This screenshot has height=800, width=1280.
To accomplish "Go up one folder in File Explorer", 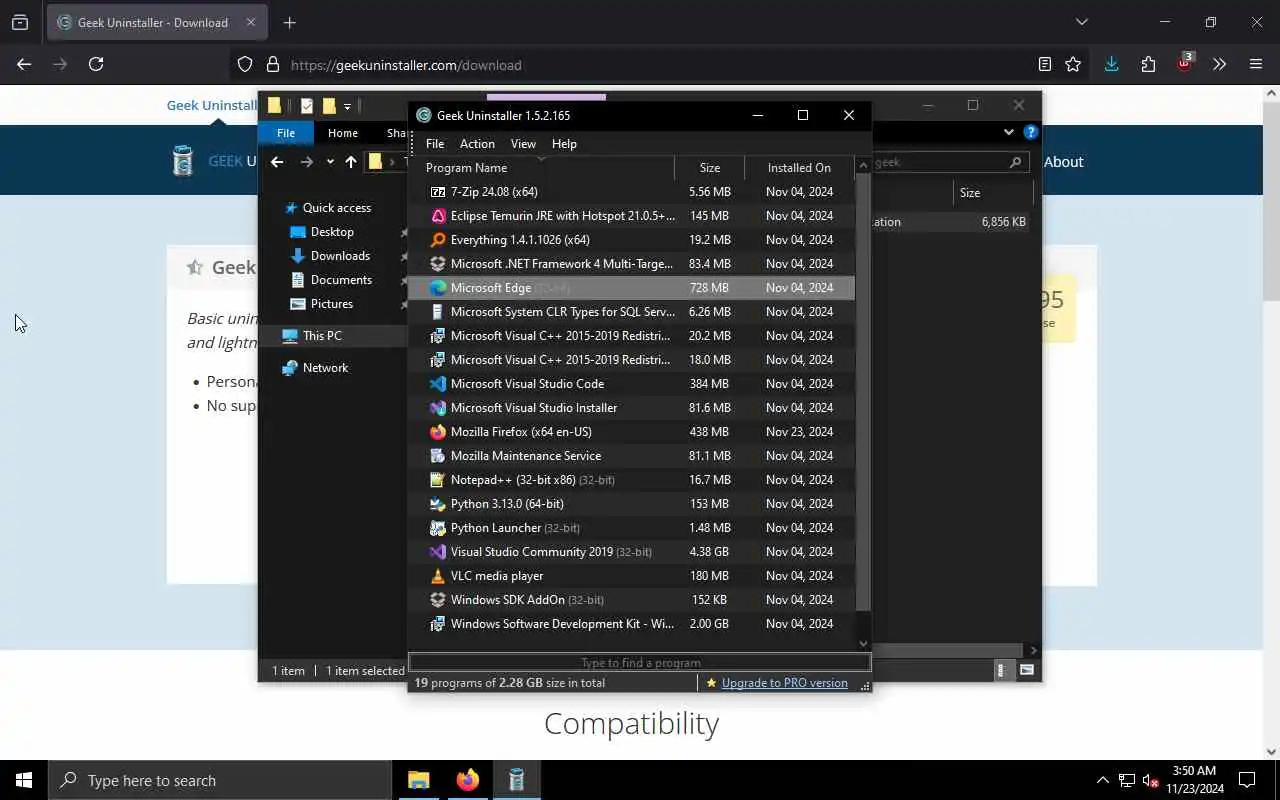I will click(350, 161).
